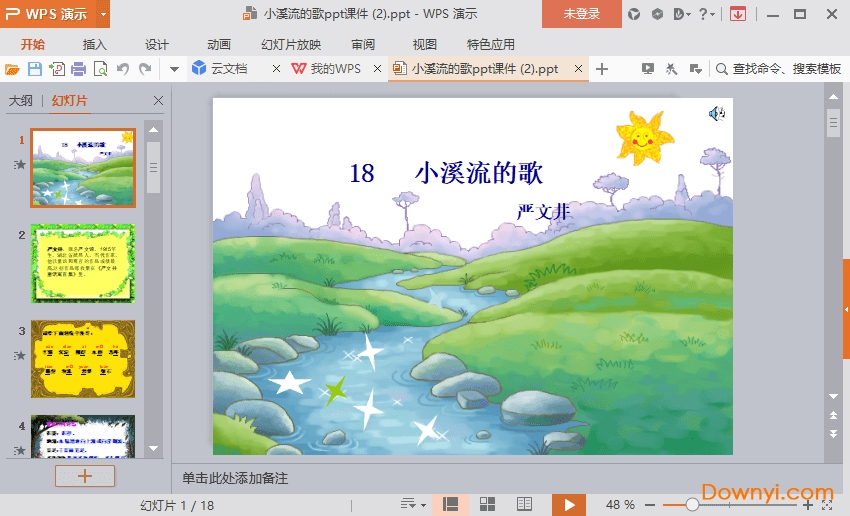Screen dimensions: 850x516
Task: Print the presentation
Action: 79,69
